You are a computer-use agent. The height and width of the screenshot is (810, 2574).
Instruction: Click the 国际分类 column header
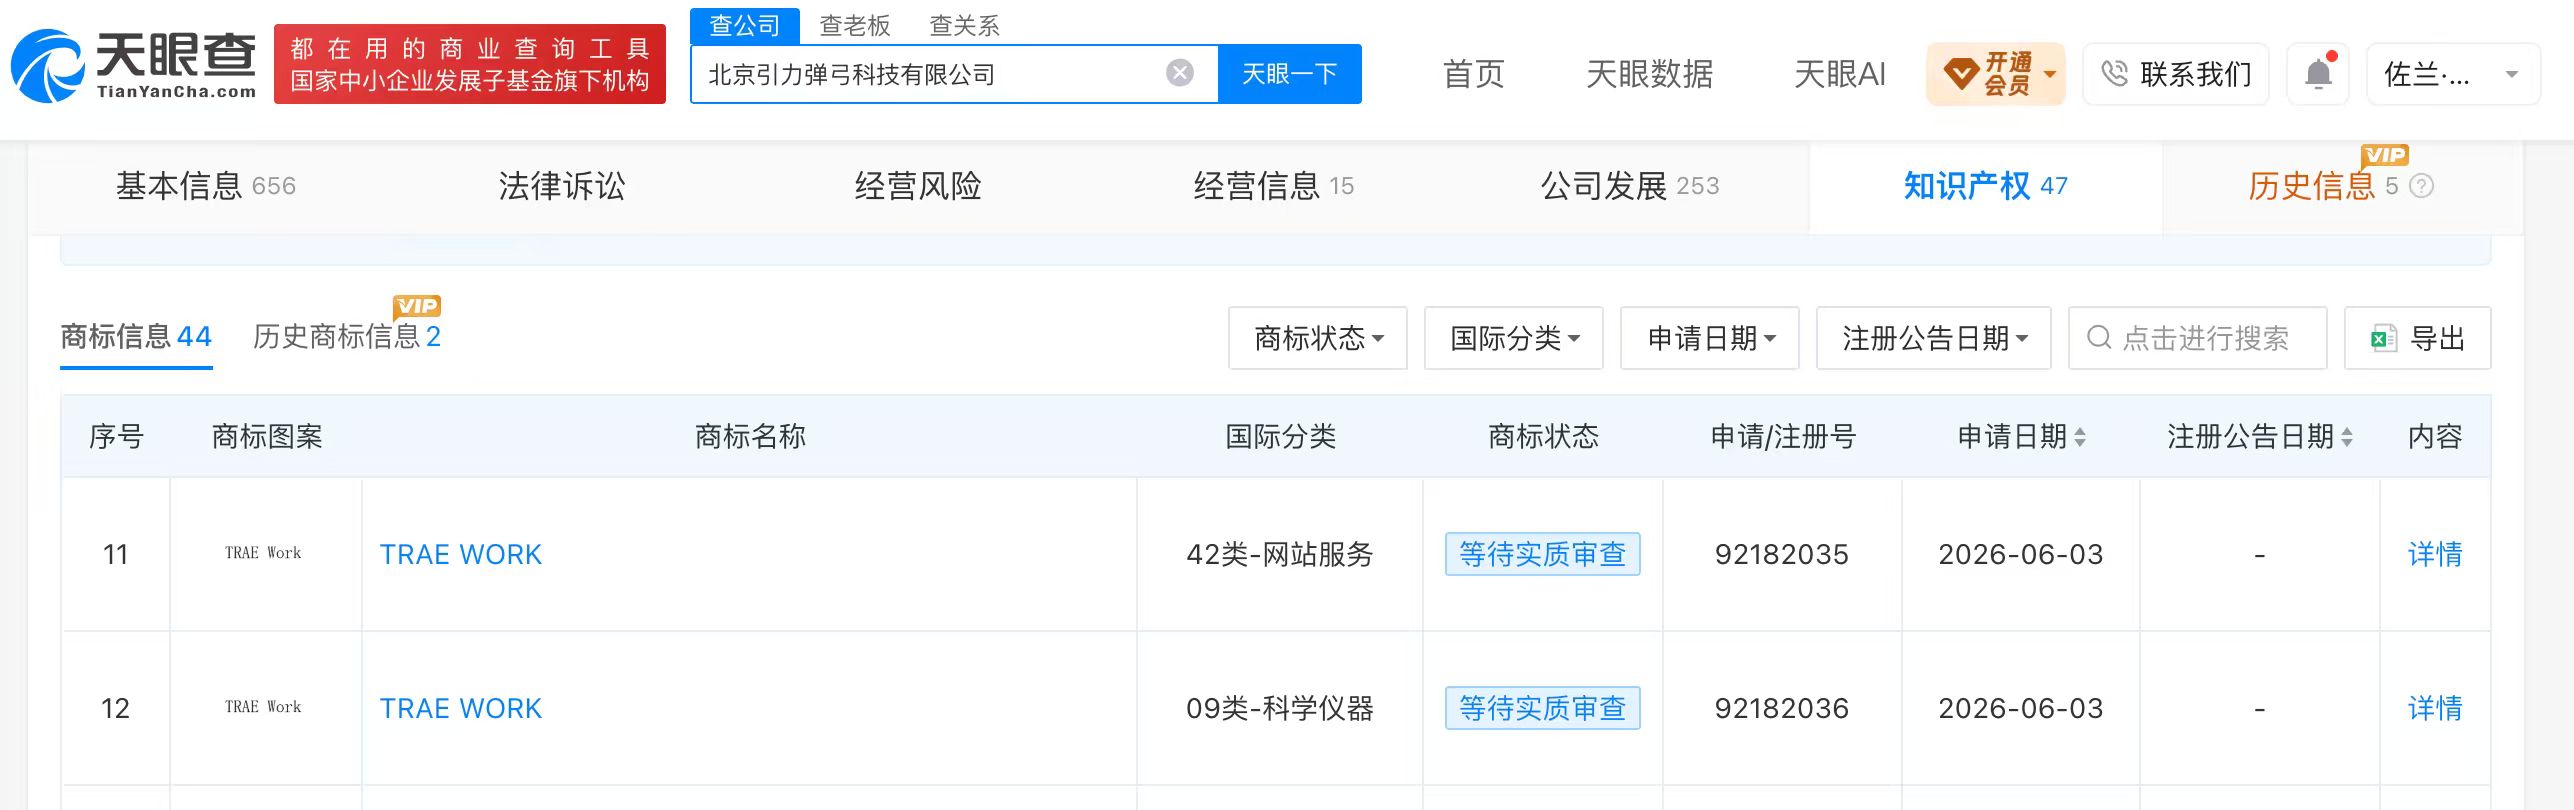tap(1281, 437)
